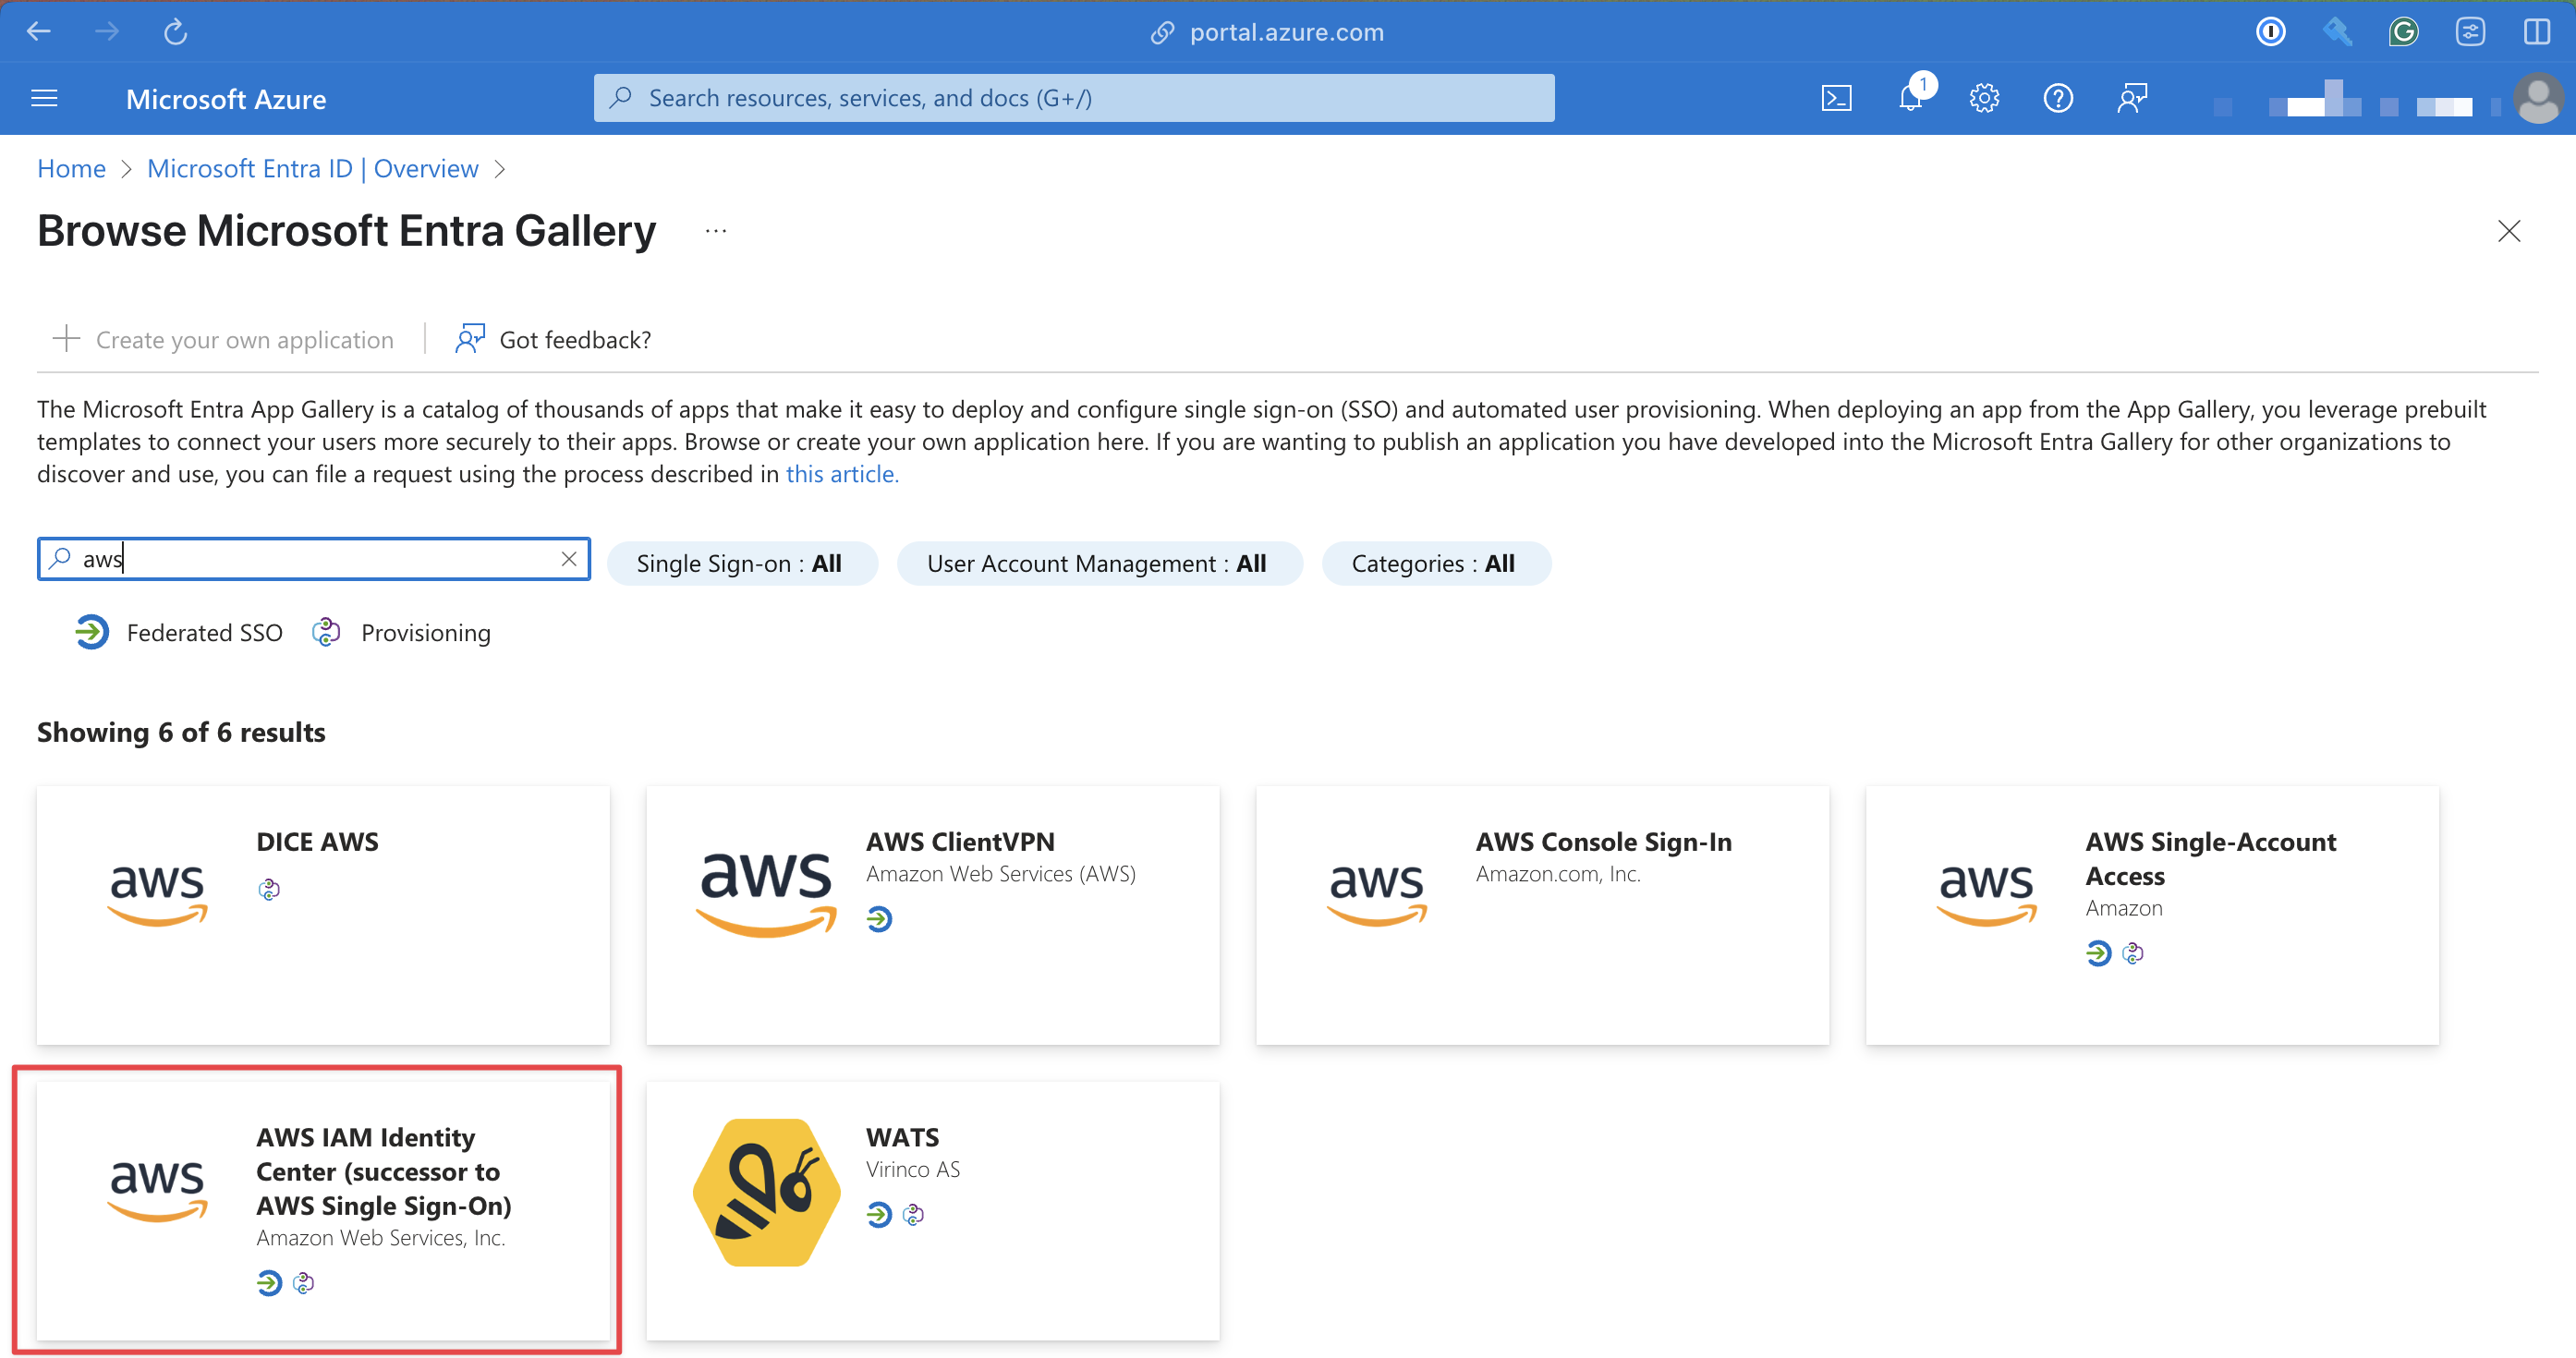Open the Single Sign-on filter
The width and height of the screenshot is (2576, 1358).
click(742, 563)
